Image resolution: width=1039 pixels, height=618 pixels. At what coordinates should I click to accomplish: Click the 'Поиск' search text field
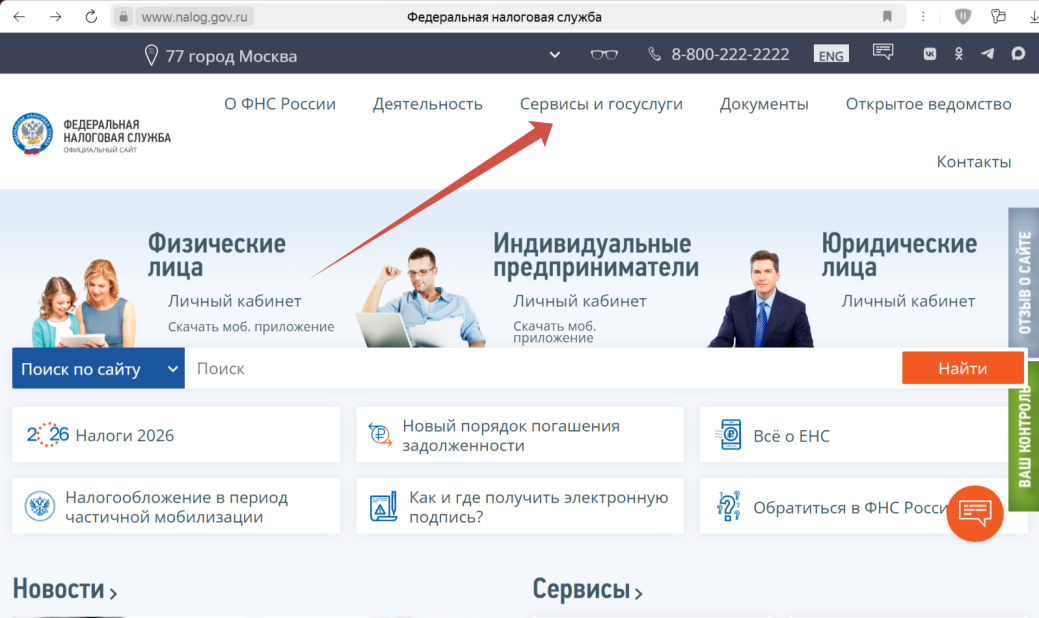click(542, 369)
